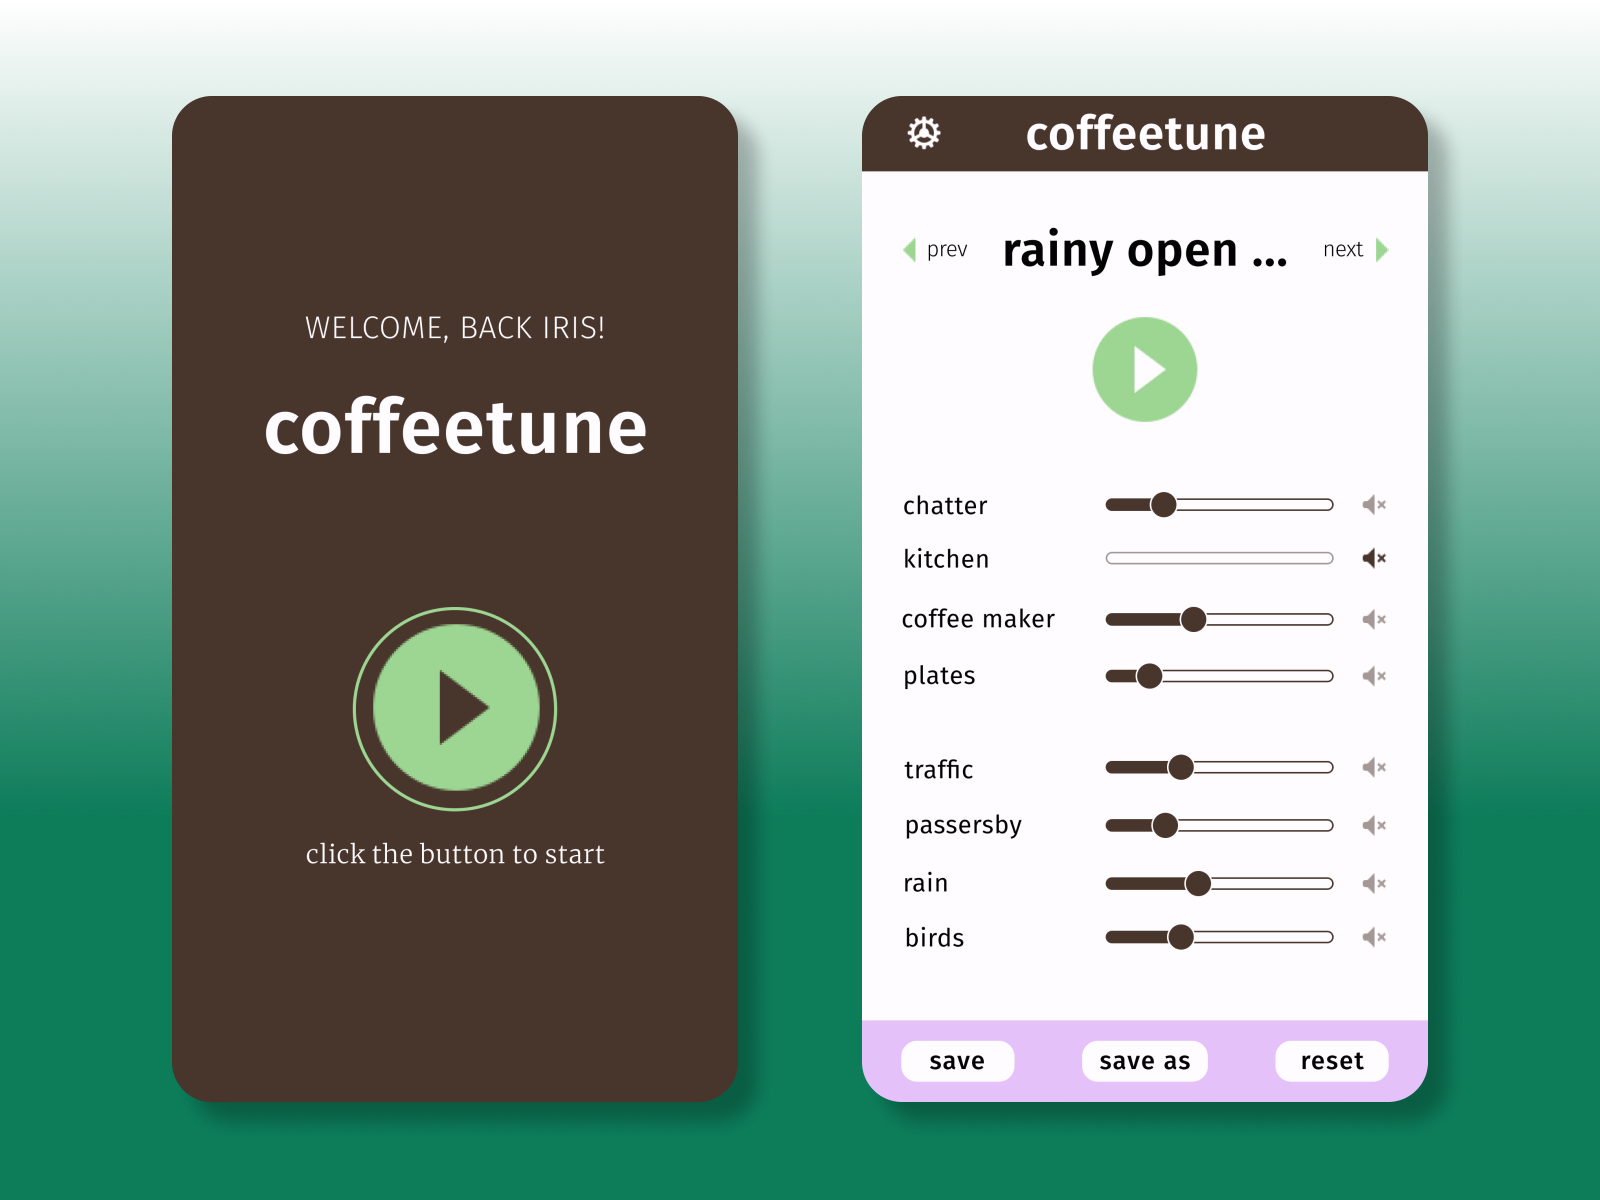The height and width of the screenshot is (1200, 1600).
Task: Click the birds volume slider handle
Action: pos(1181,937)
